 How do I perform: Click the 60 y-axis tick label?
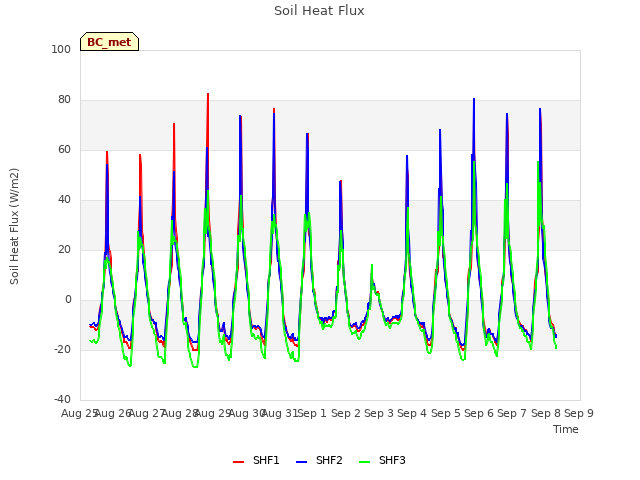pos(64,149)
